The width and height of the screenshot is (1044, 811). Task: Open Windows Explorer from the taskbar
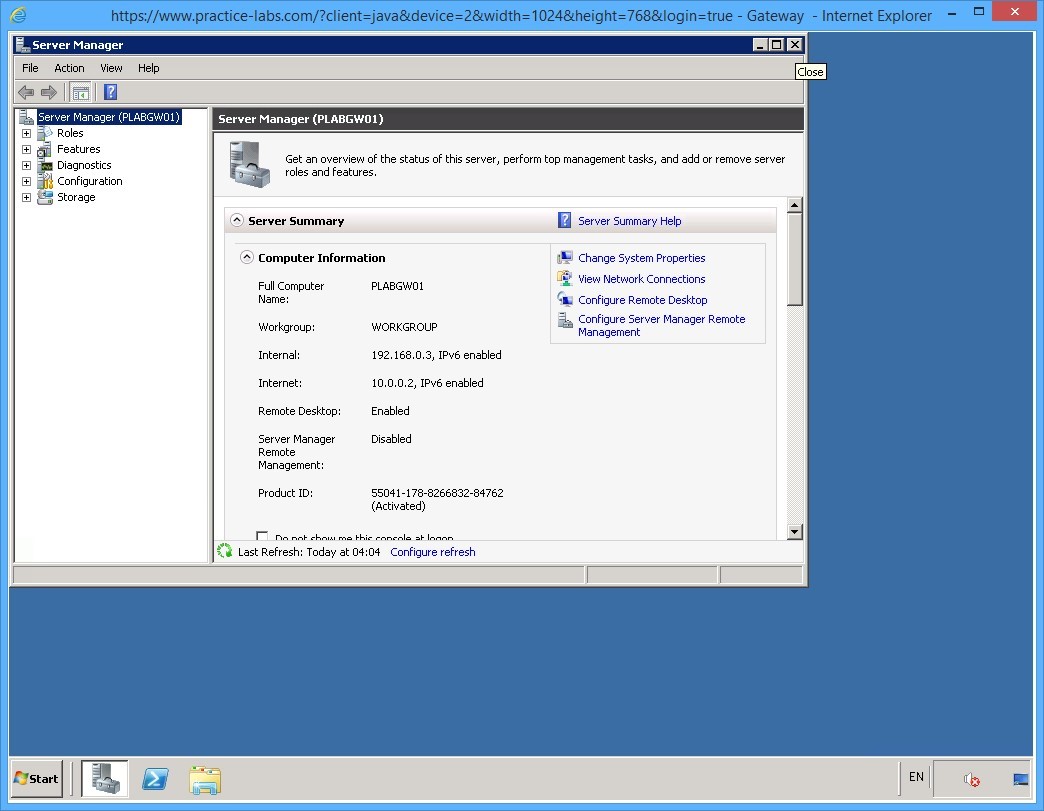pyautogui.click(x=205, y=779)
